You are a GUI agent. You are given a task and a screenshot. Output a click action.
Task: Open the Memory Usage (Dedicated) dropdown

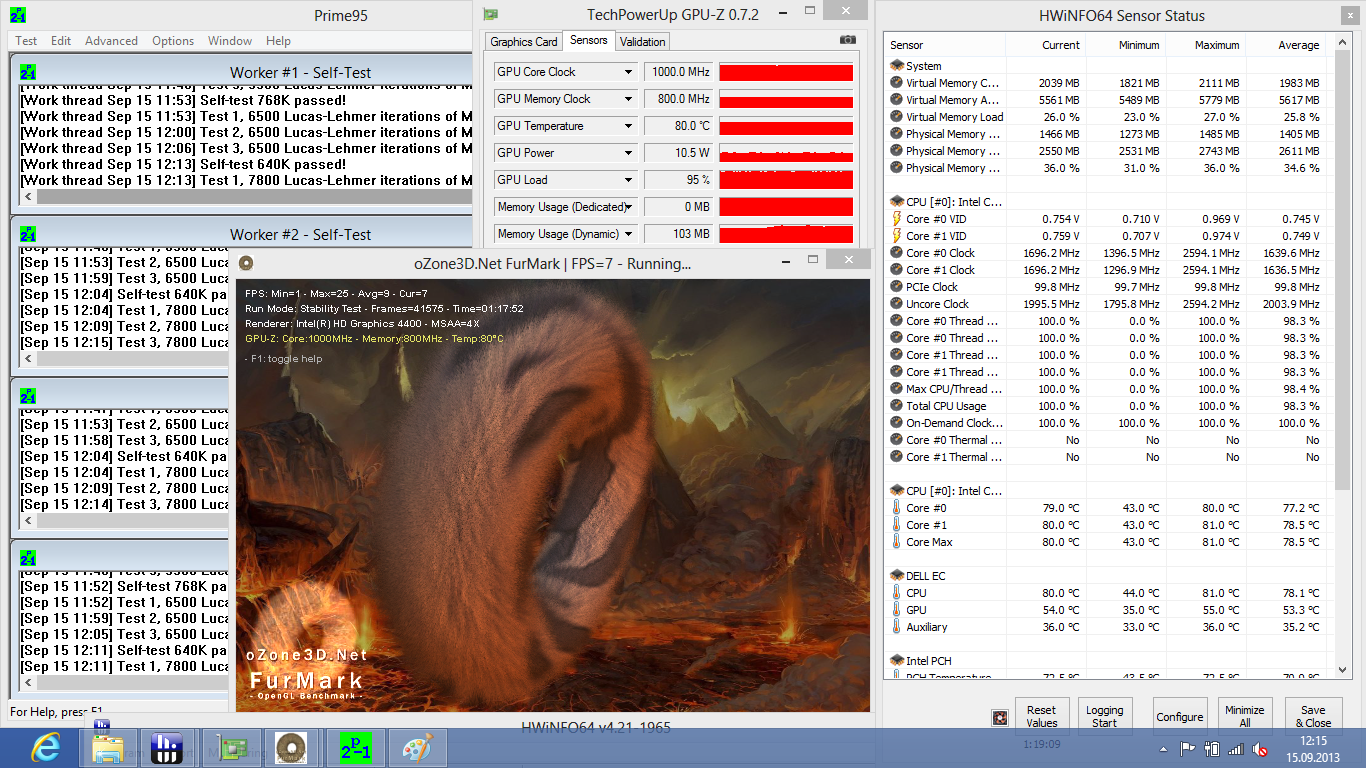click(x=628, y=207)
